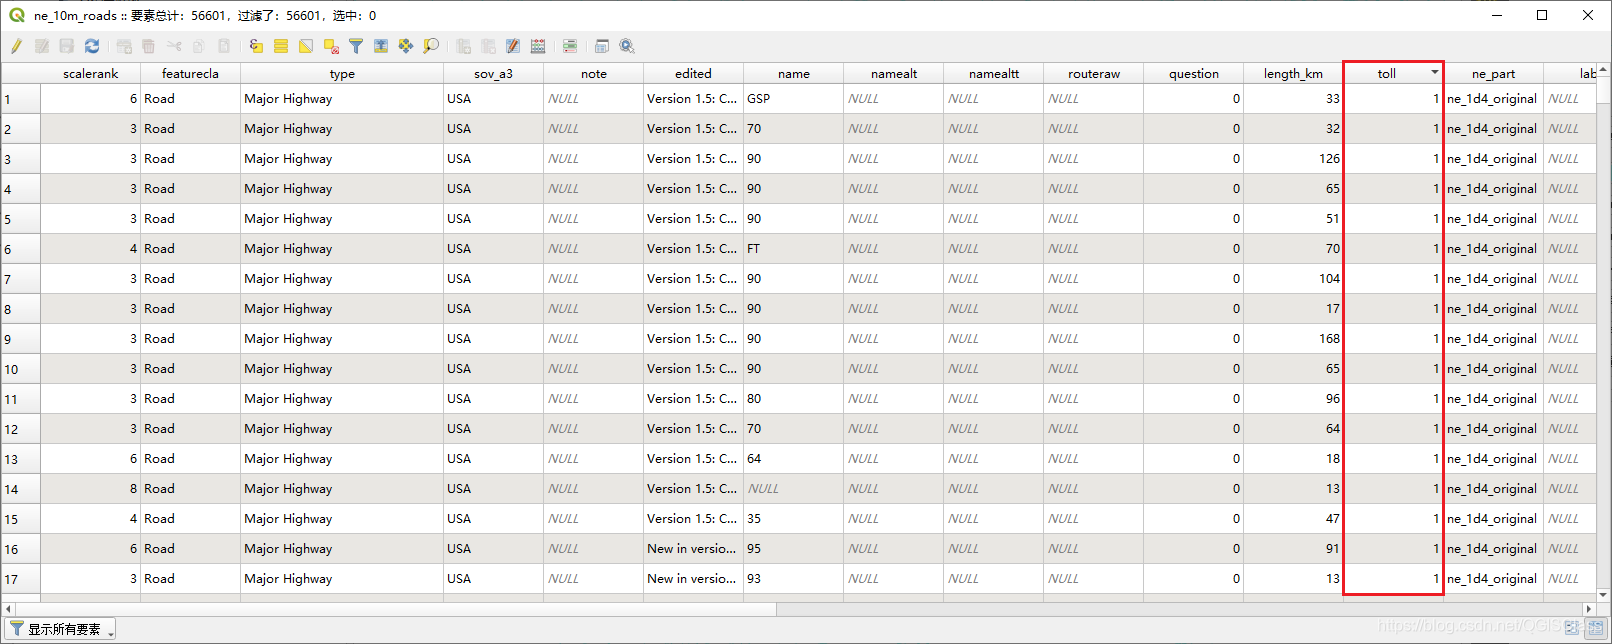
Task: Switch to table view bottom-right icon
Action: [1595, 628]
